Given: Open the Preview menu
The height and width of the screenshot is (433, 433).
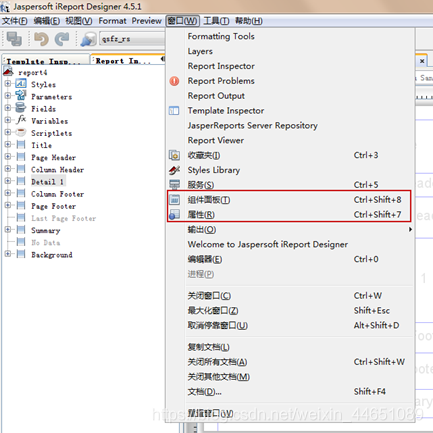Looking at the screenshot, I should [x=146, y=21].
